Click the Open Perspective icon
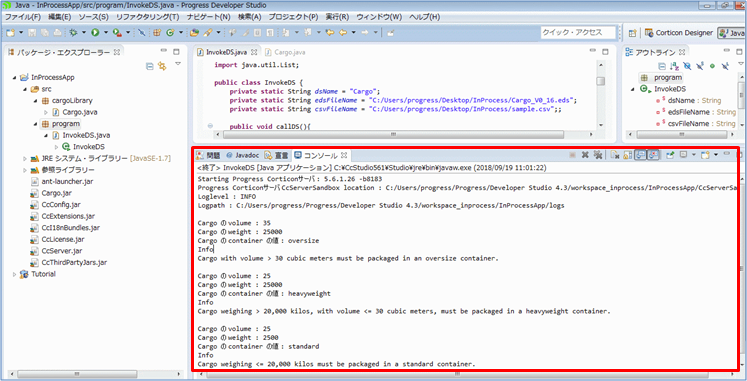 633,33
